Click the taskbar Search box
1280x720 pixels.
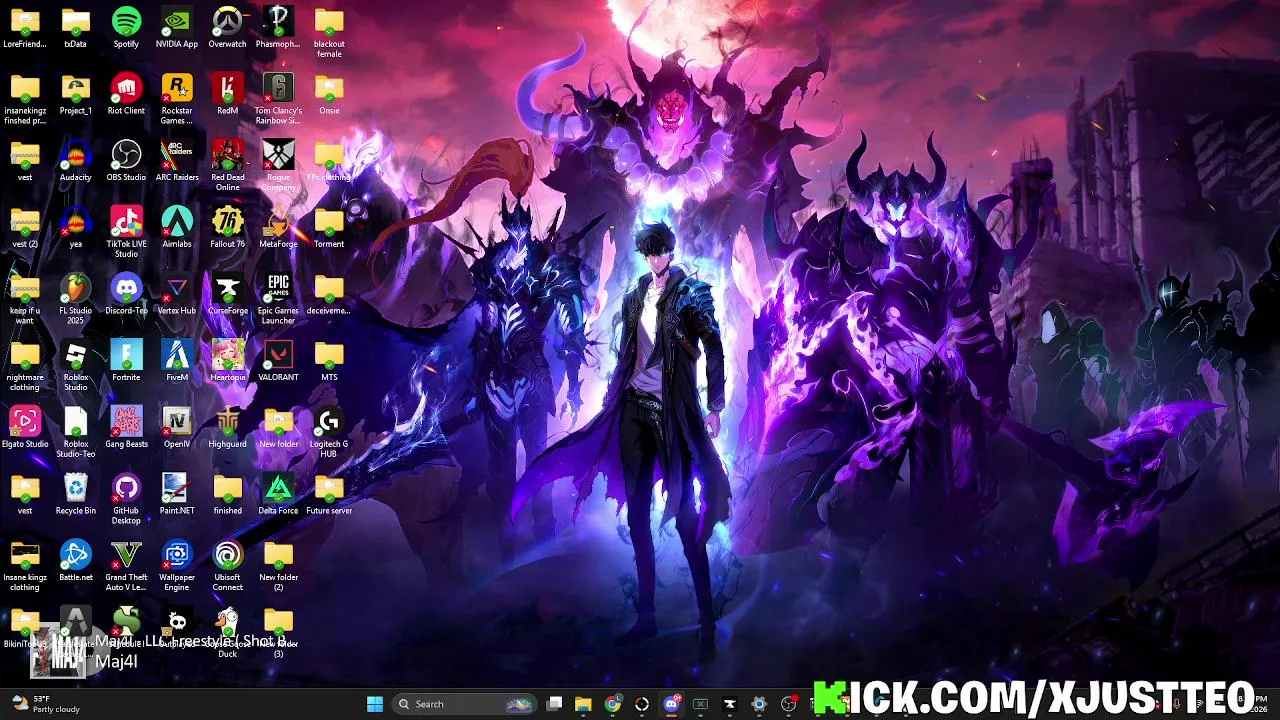pos(465,704)
